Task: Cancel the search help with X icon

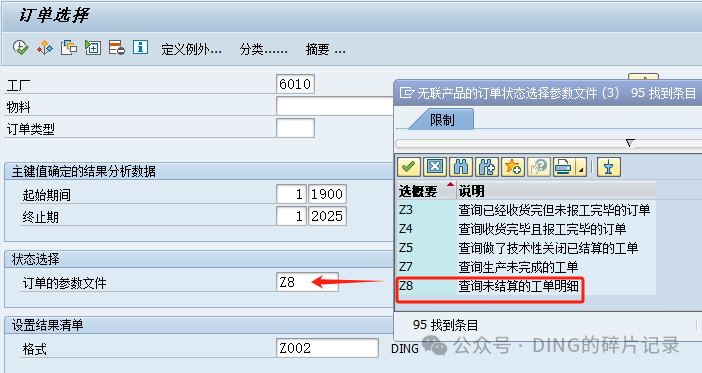Action: (x=434, y=167)
